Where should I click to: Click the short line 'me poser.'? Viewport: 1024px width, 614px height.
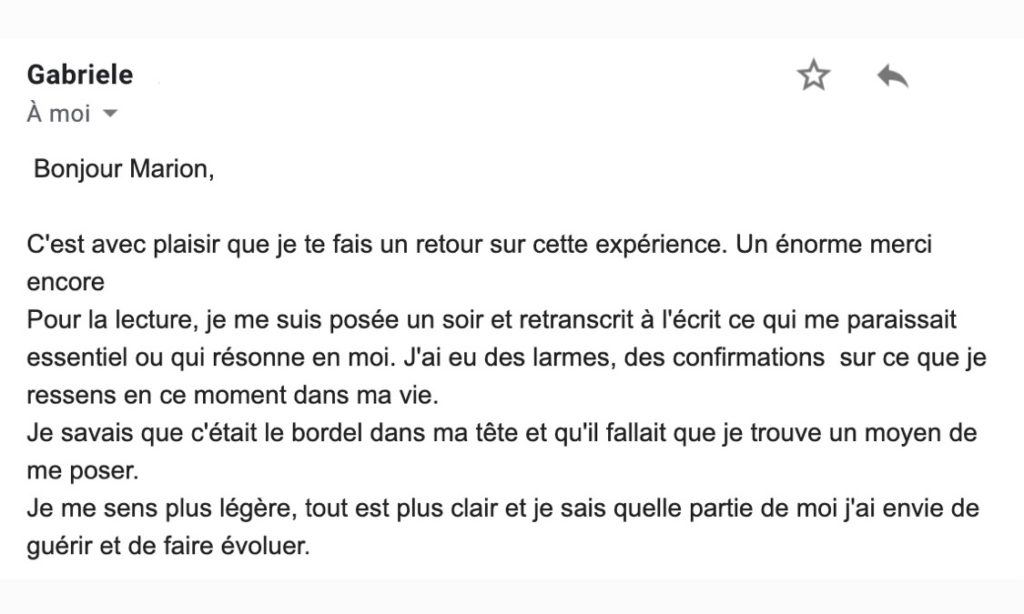coord(83,471)
